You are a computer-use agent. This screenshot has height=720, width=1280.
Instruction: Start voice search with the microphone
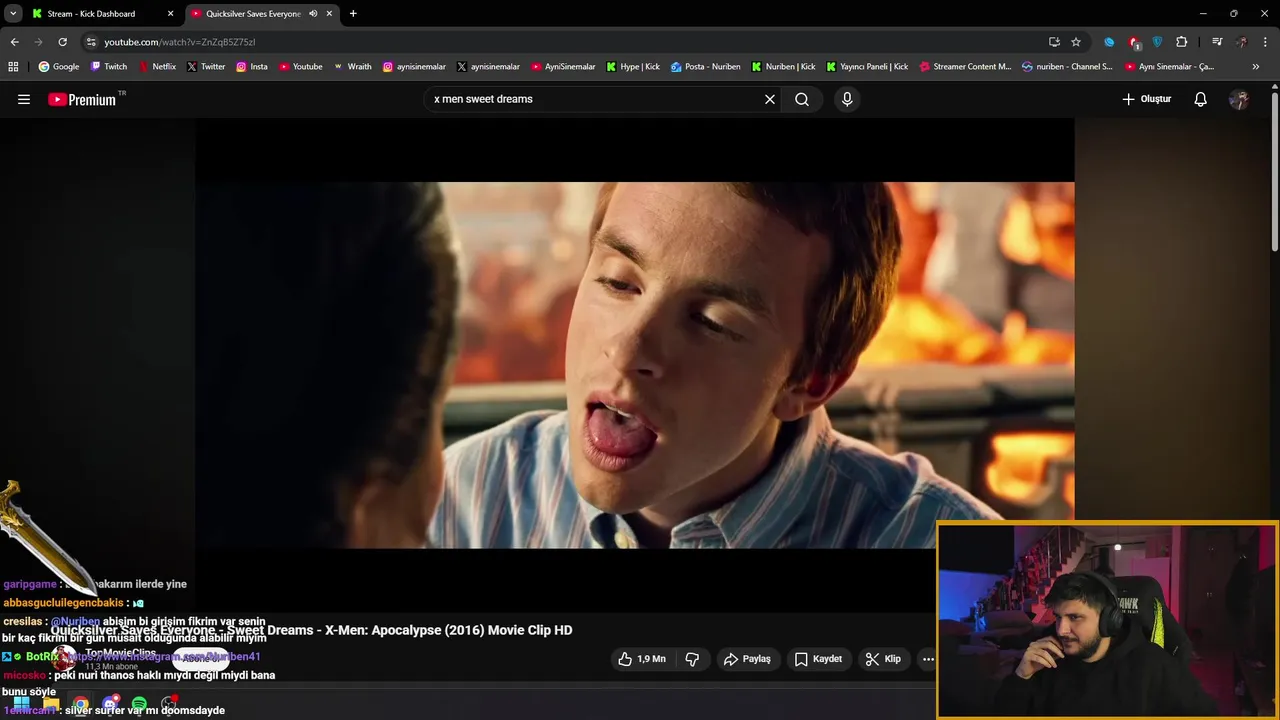(x=847, y=99)
